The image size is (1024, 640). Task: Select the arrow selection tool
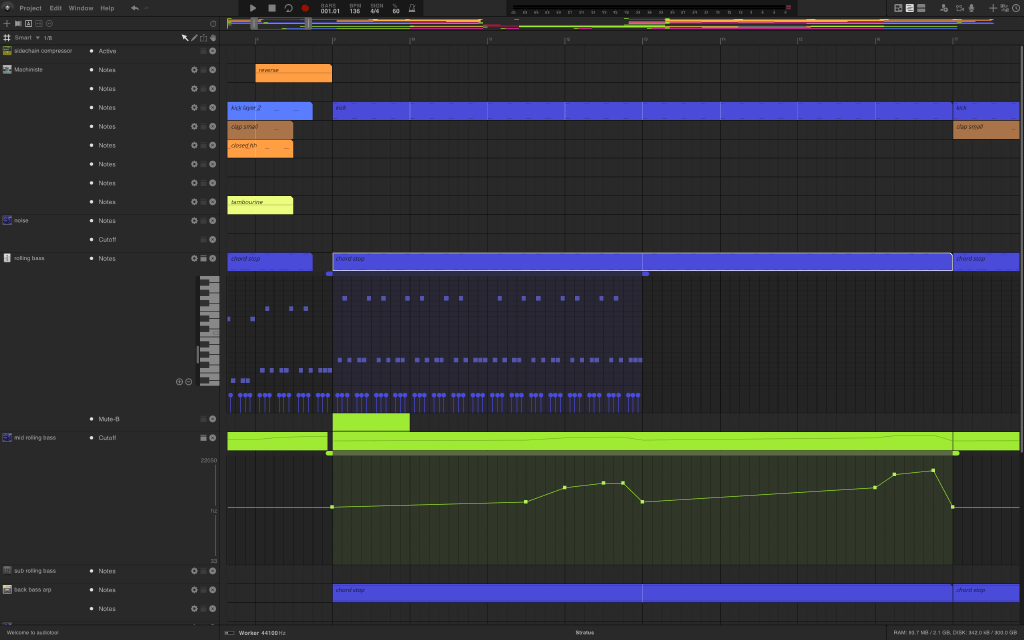click(x=185, y=37)
